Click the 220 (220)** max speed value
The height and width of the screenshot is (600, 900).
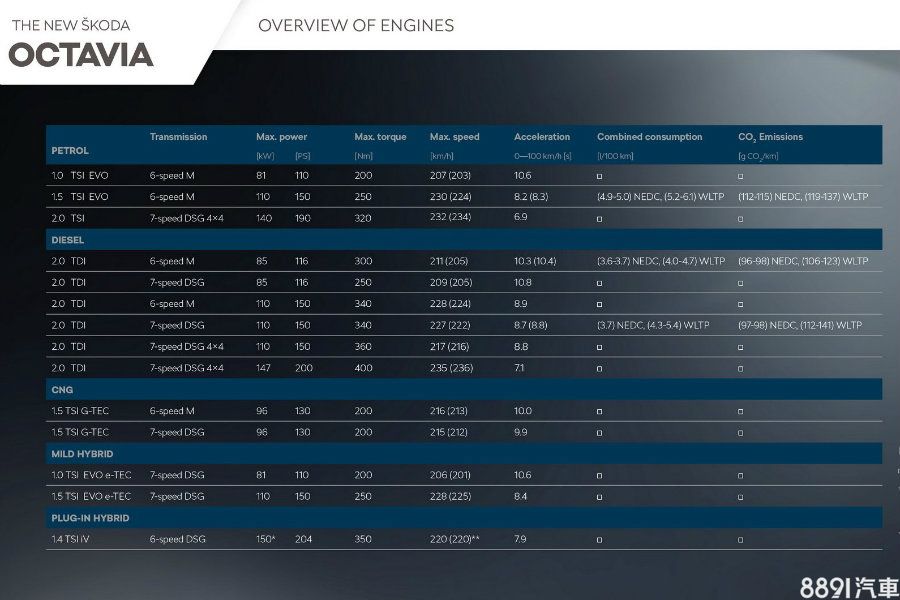coord(454,539)
